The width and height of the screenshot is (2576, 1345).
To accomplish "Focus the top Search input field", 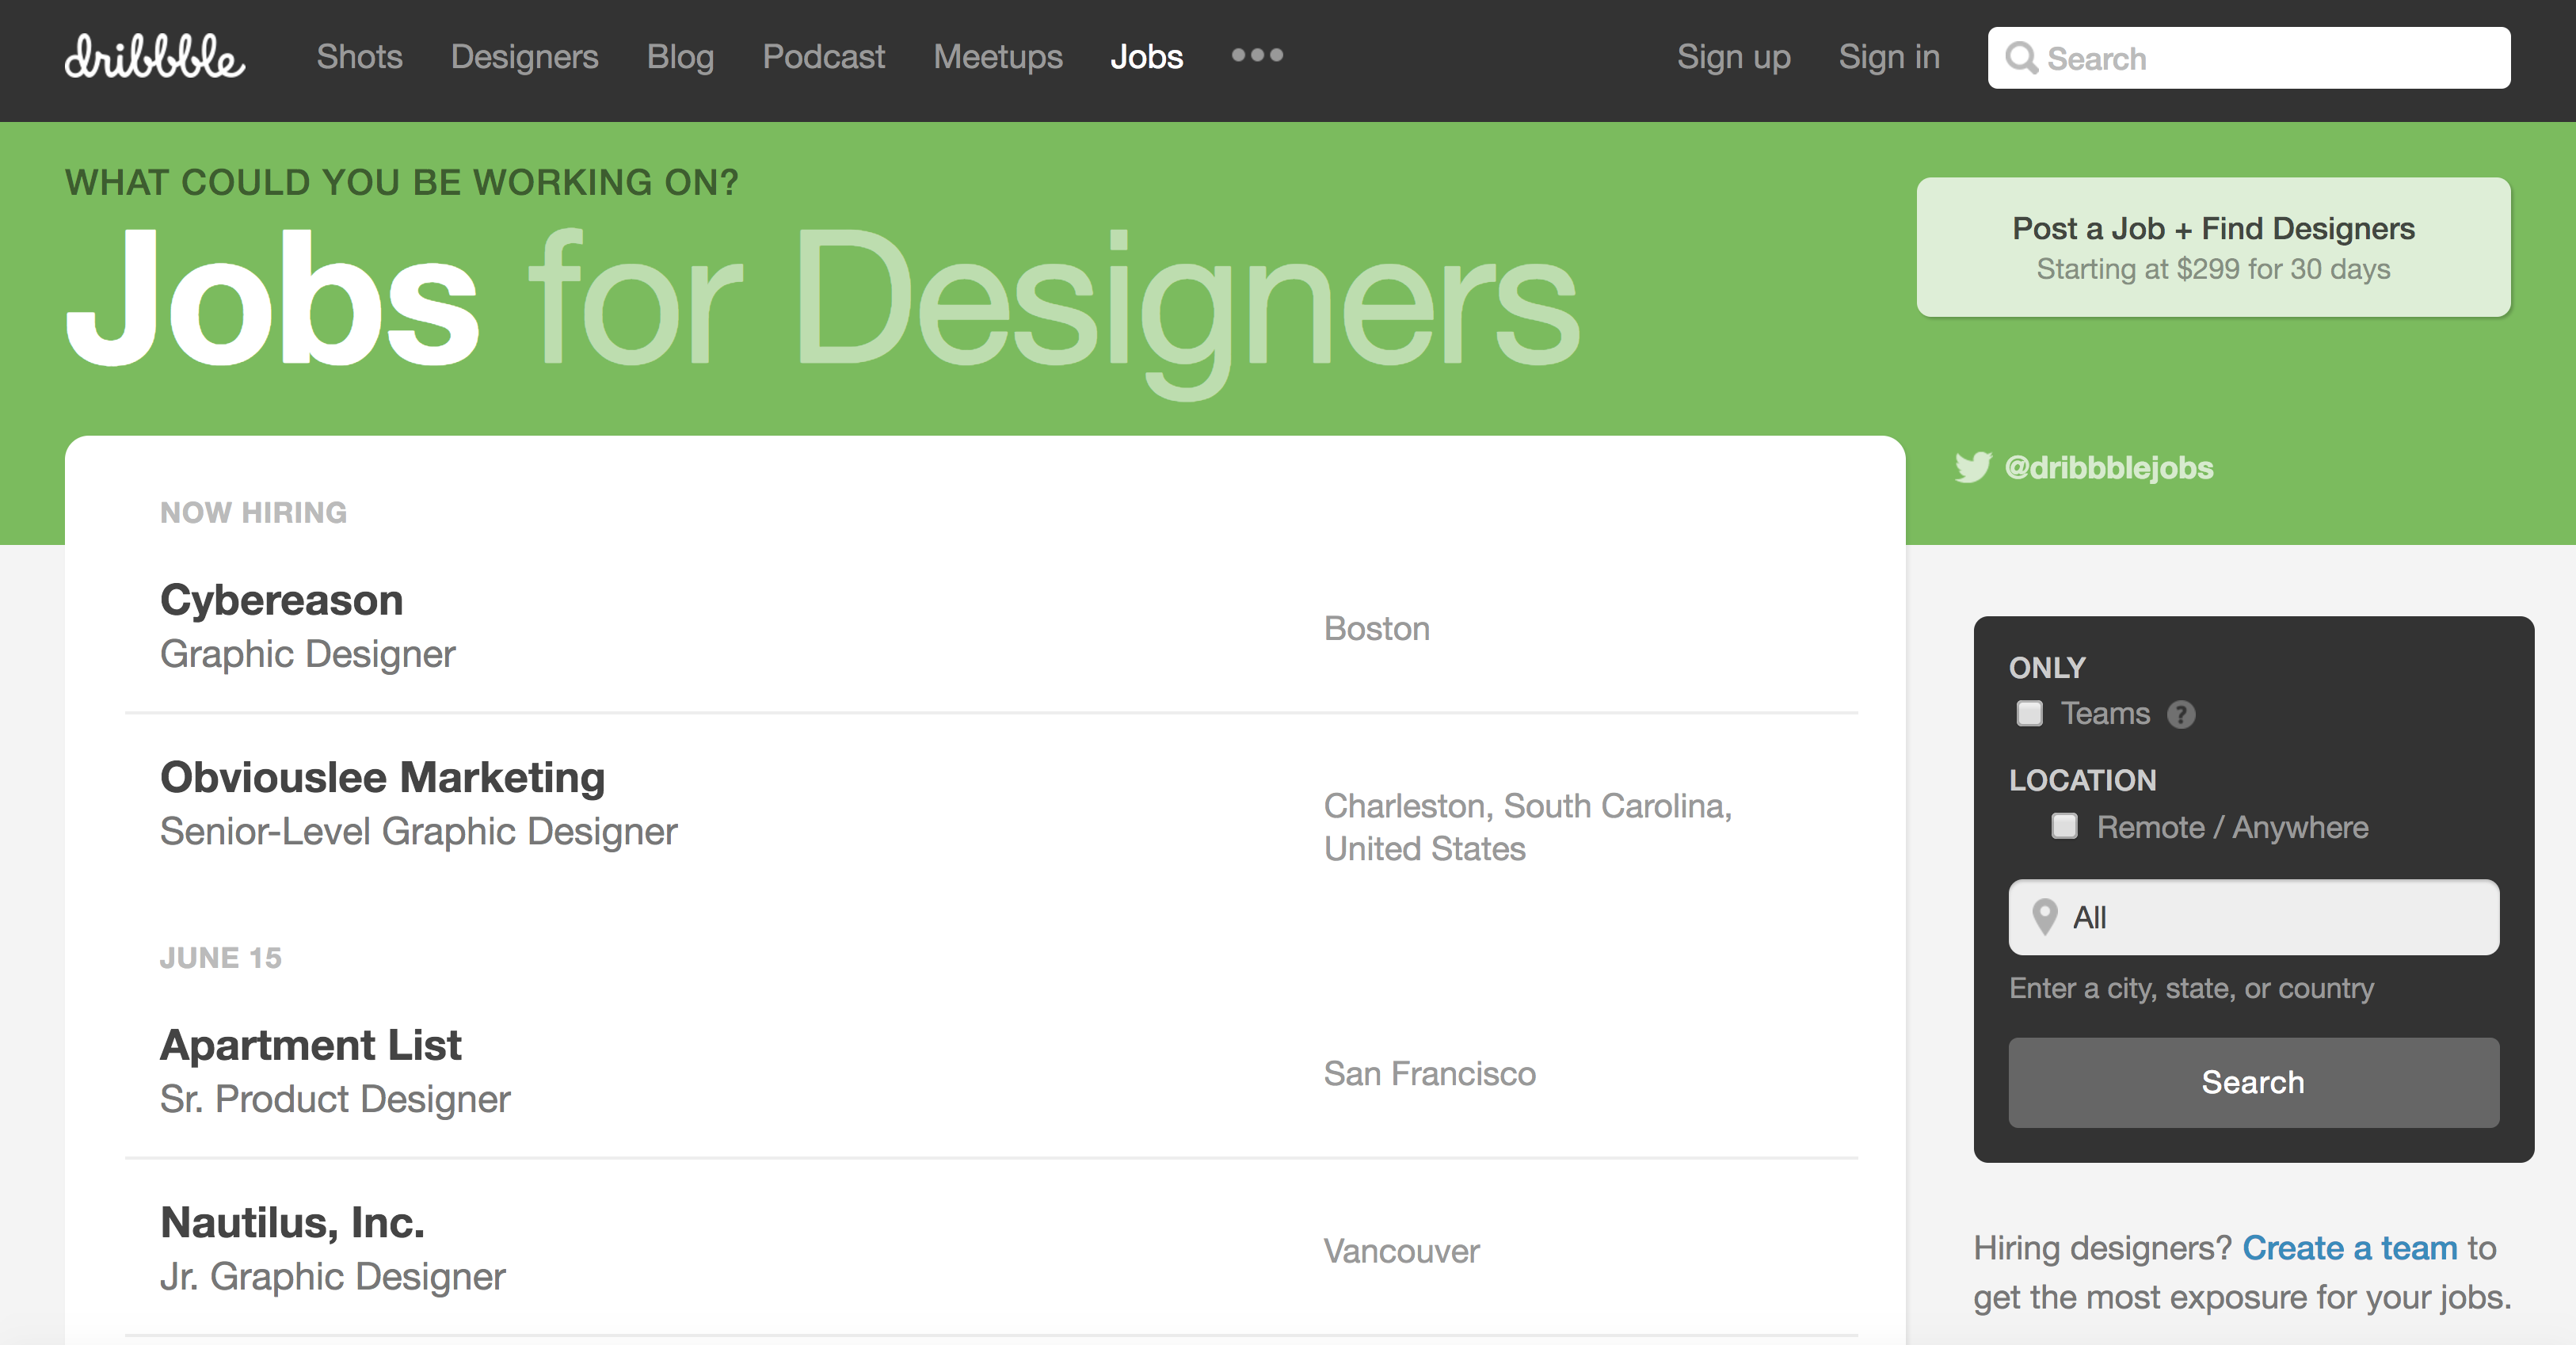I will [2270, 58].
